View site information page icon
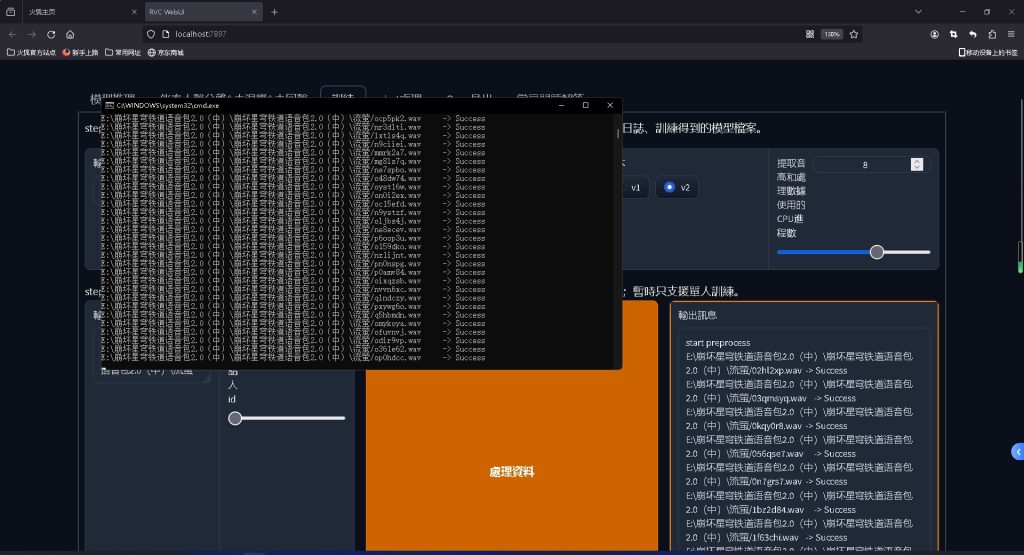This screenshot has width=1024, height=555. tap(165, 34)
